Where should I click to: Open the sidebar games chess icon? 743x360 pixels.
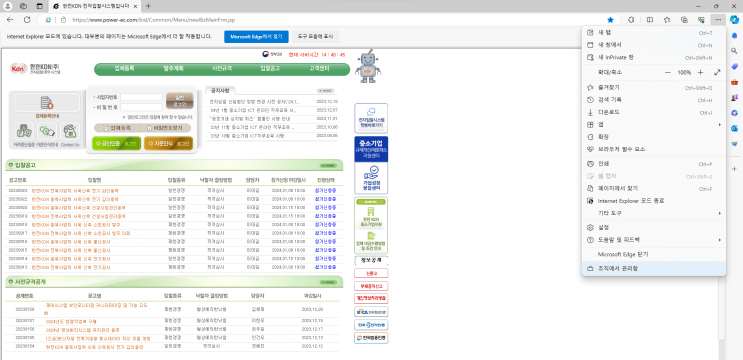[734, 97]
